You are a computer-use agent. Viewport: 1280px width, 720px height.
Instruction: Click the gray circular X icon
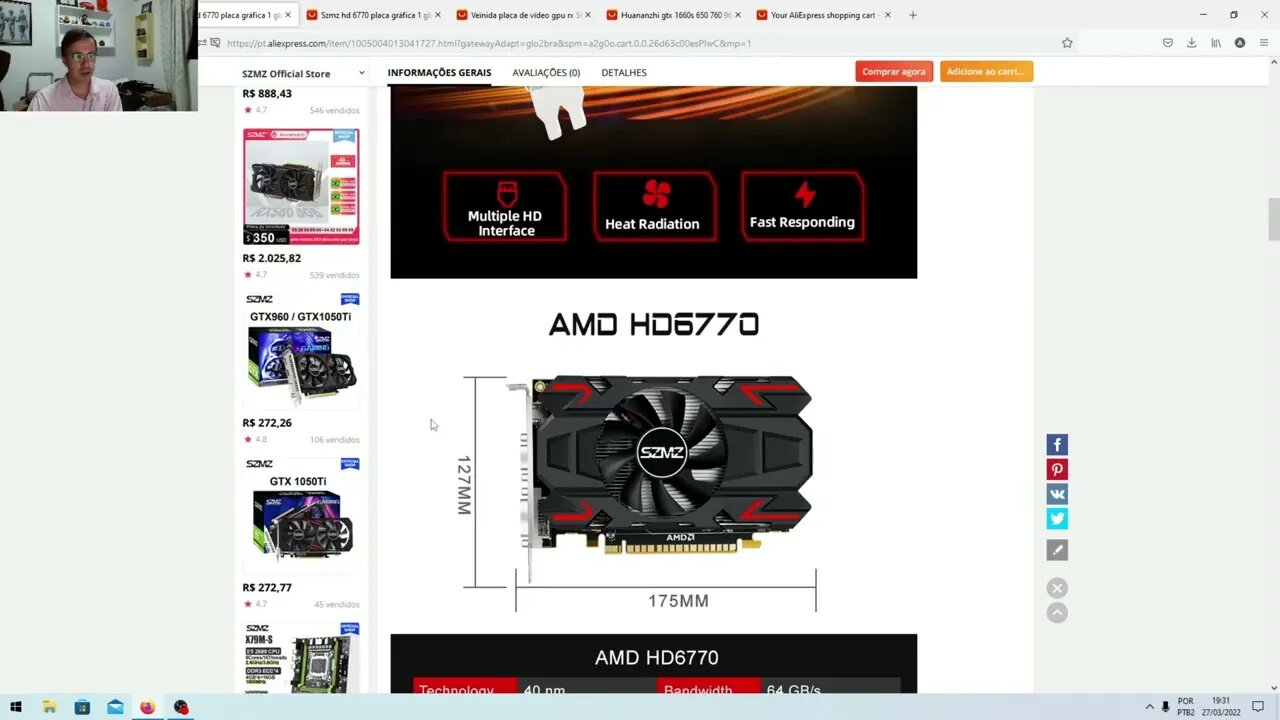coord(1057,588)
